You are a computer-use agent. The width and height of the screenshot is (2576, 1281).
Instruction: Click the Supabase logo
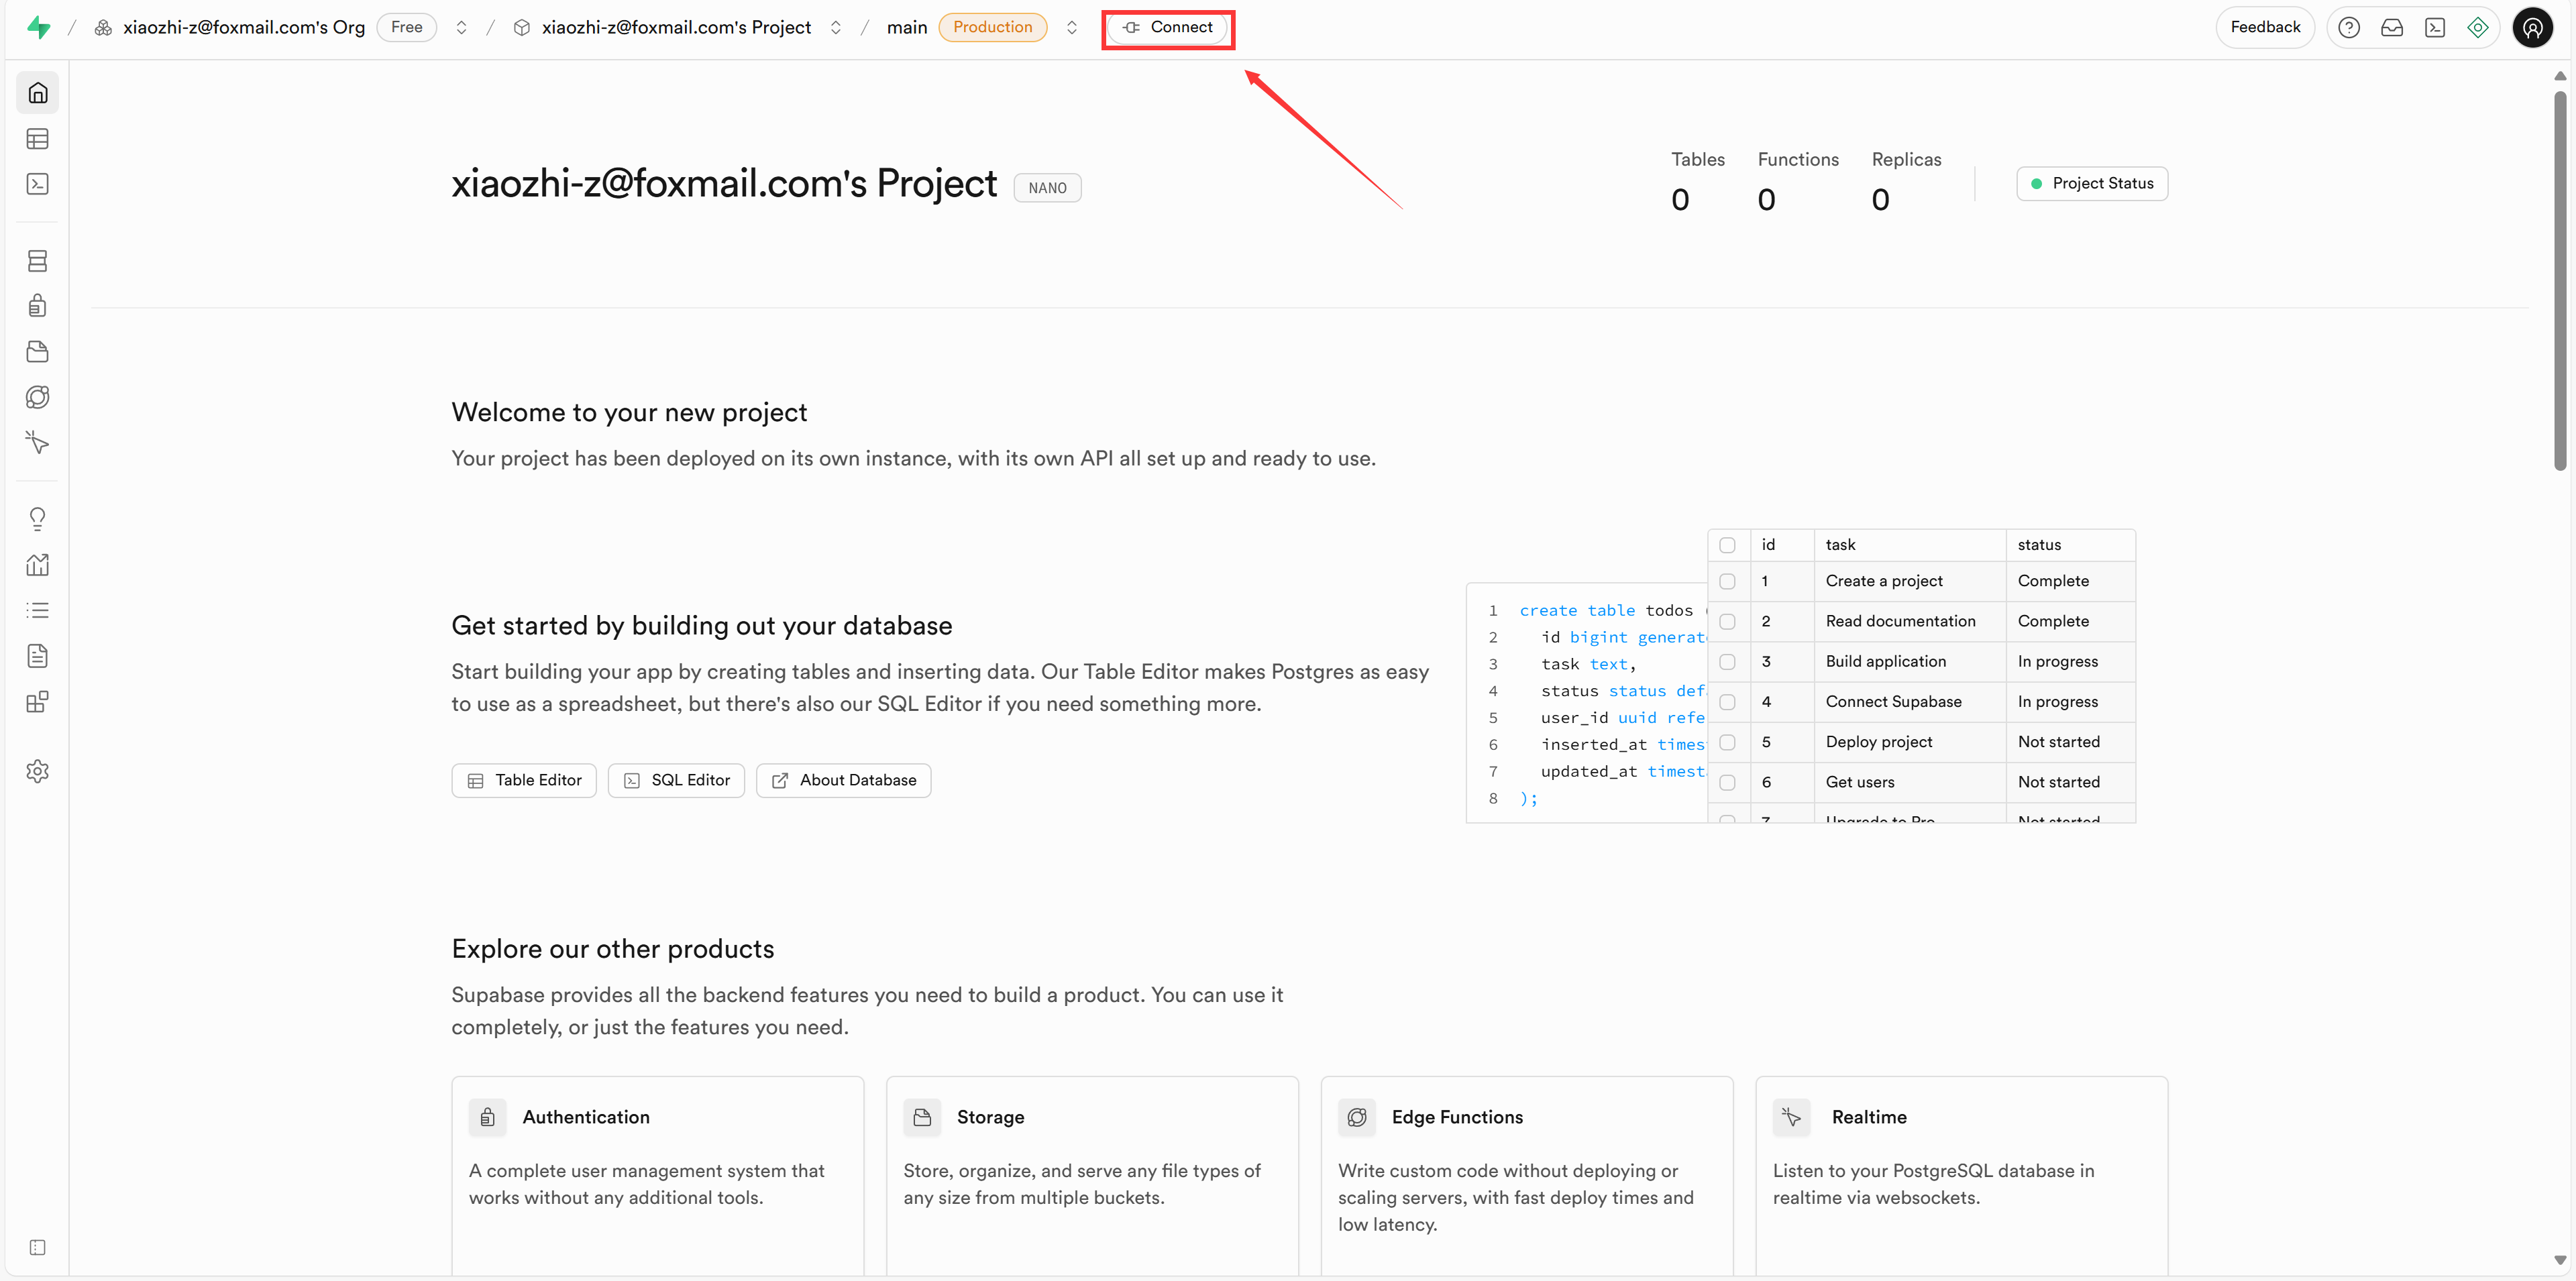38,27
